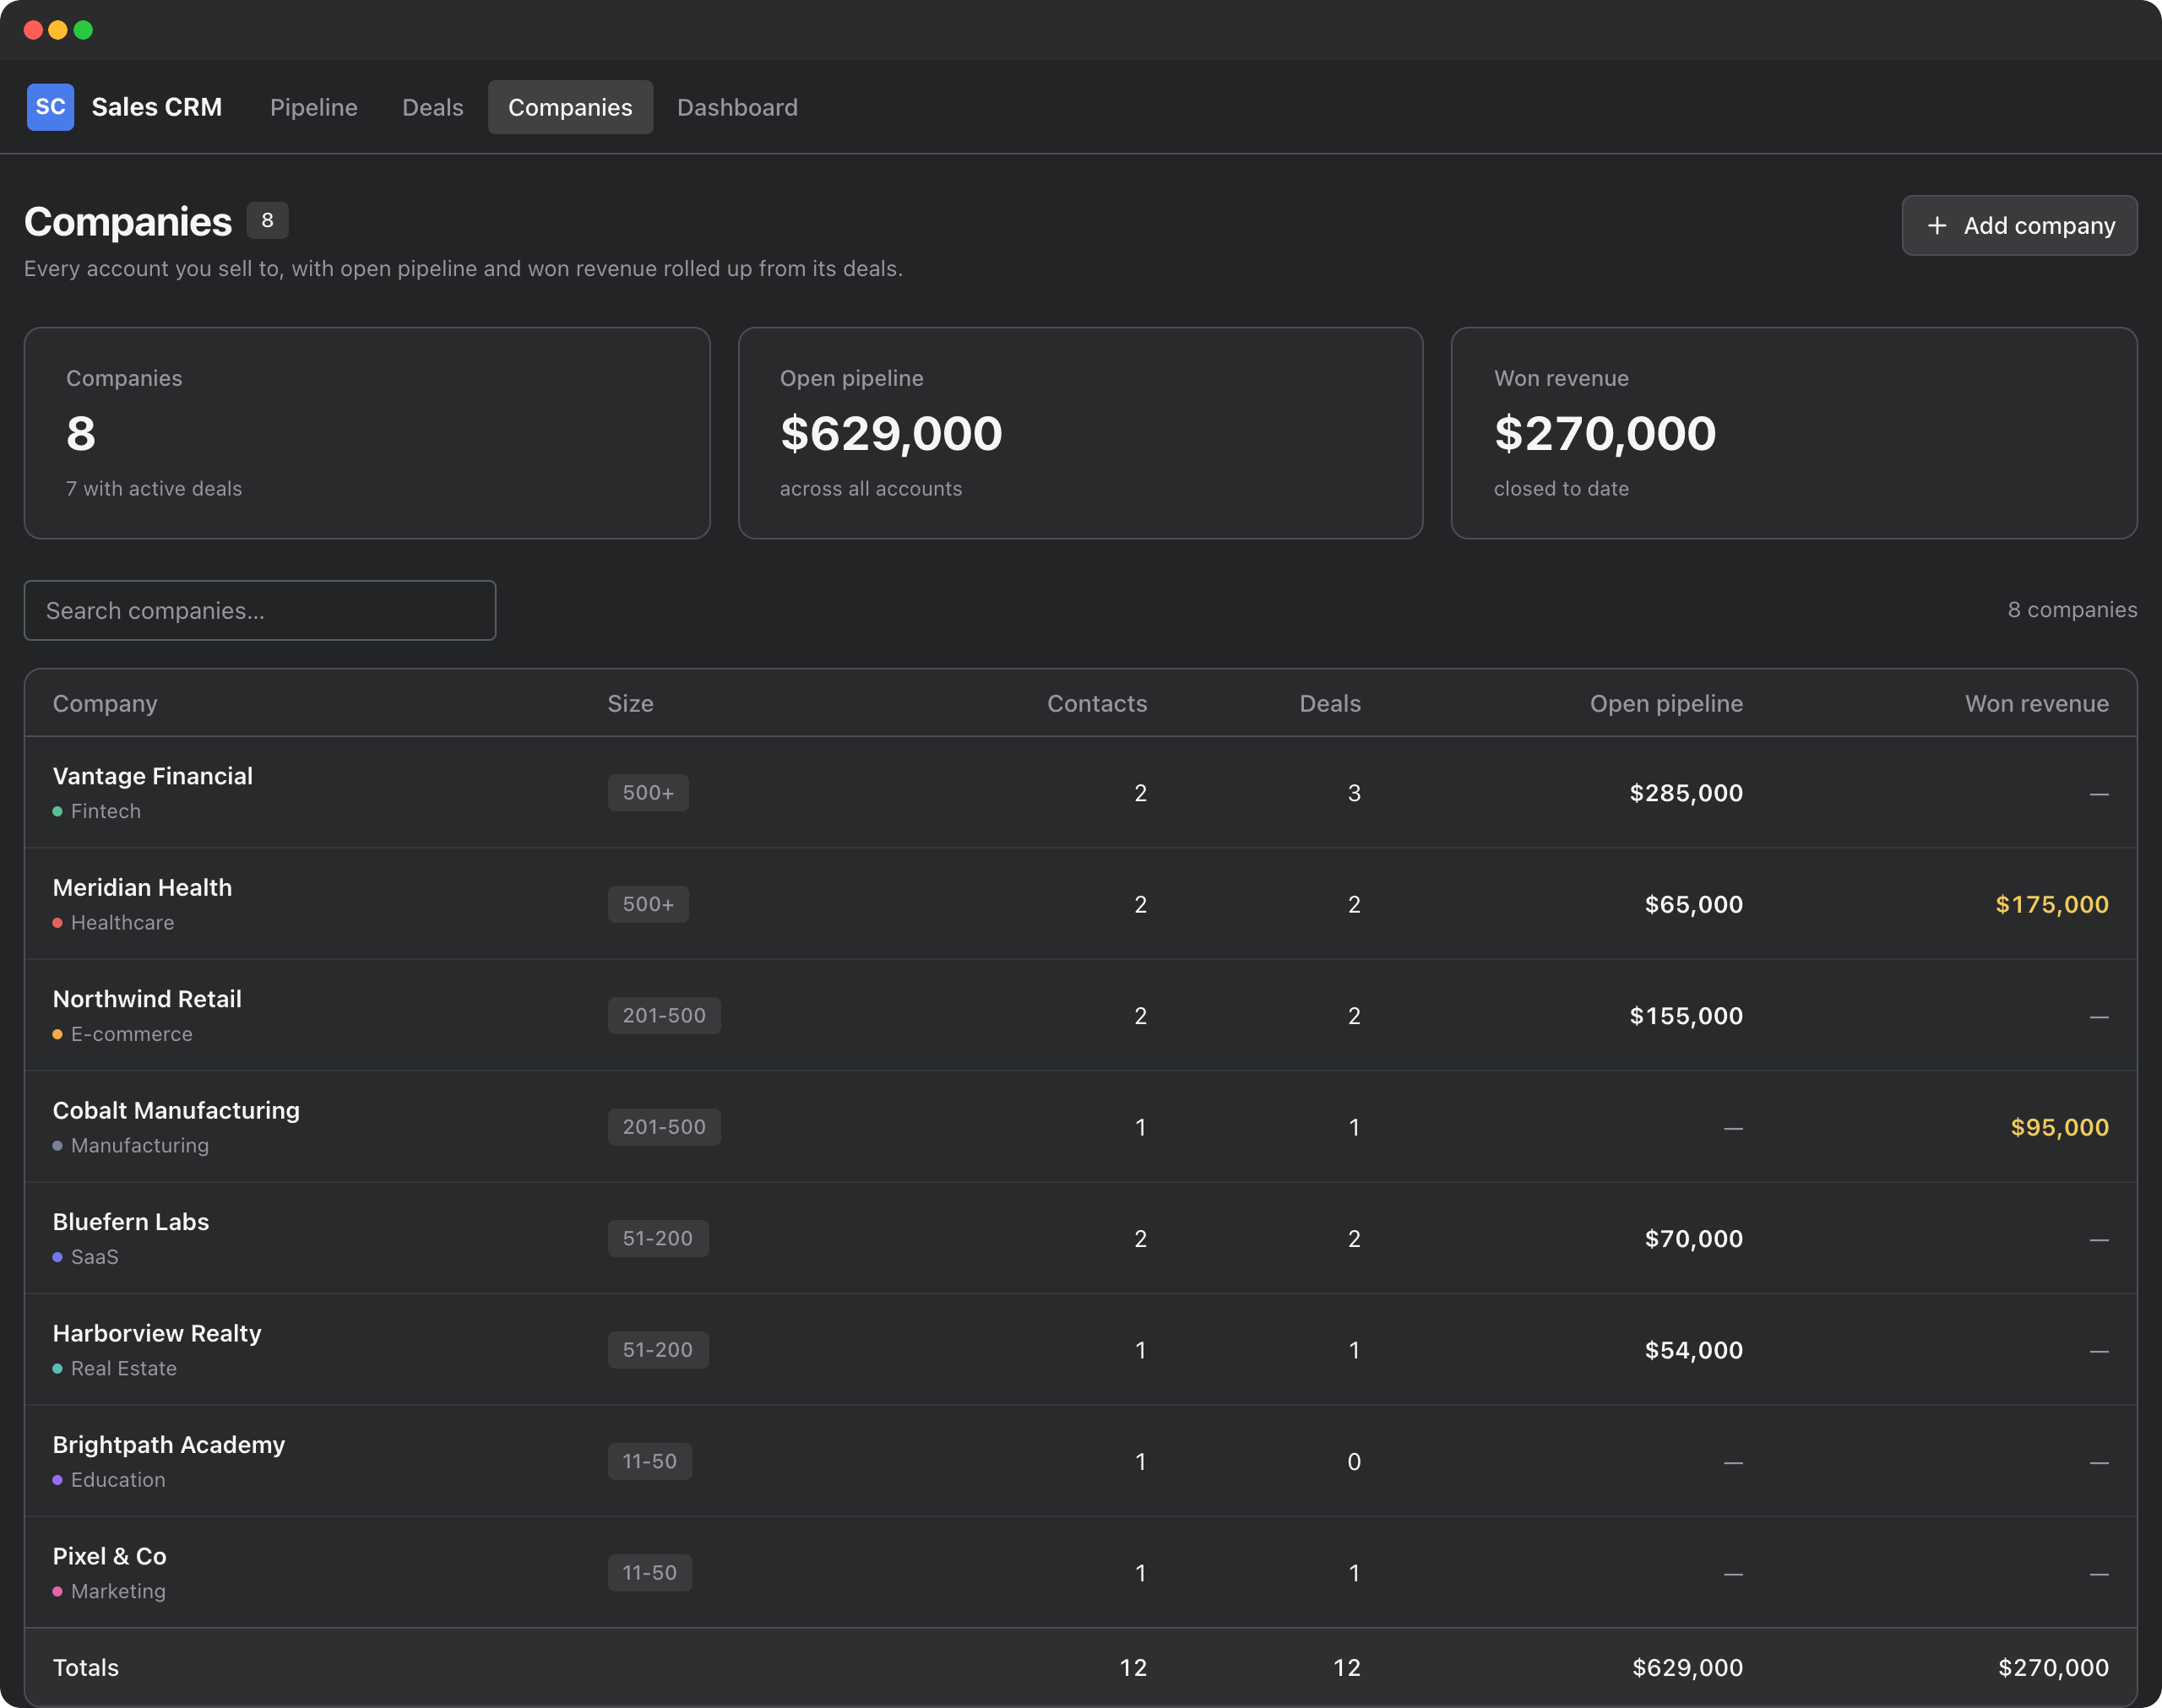Click the Company column header
Image resolution: width=2162 pixels, height=1708 pixels.
105,704
